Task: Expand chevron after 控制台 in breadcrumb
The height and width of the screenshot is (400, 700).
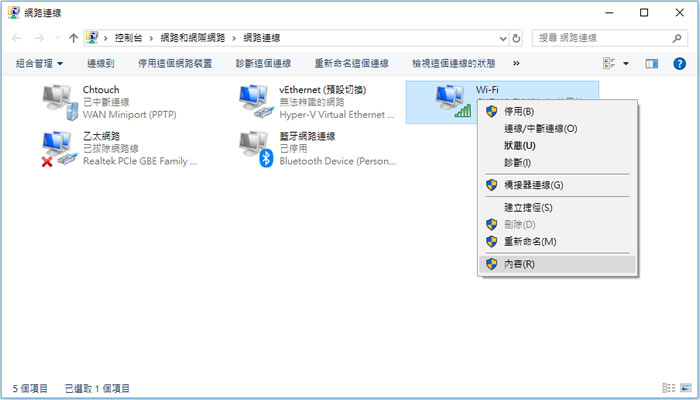Action: click(x=151, y=38)
